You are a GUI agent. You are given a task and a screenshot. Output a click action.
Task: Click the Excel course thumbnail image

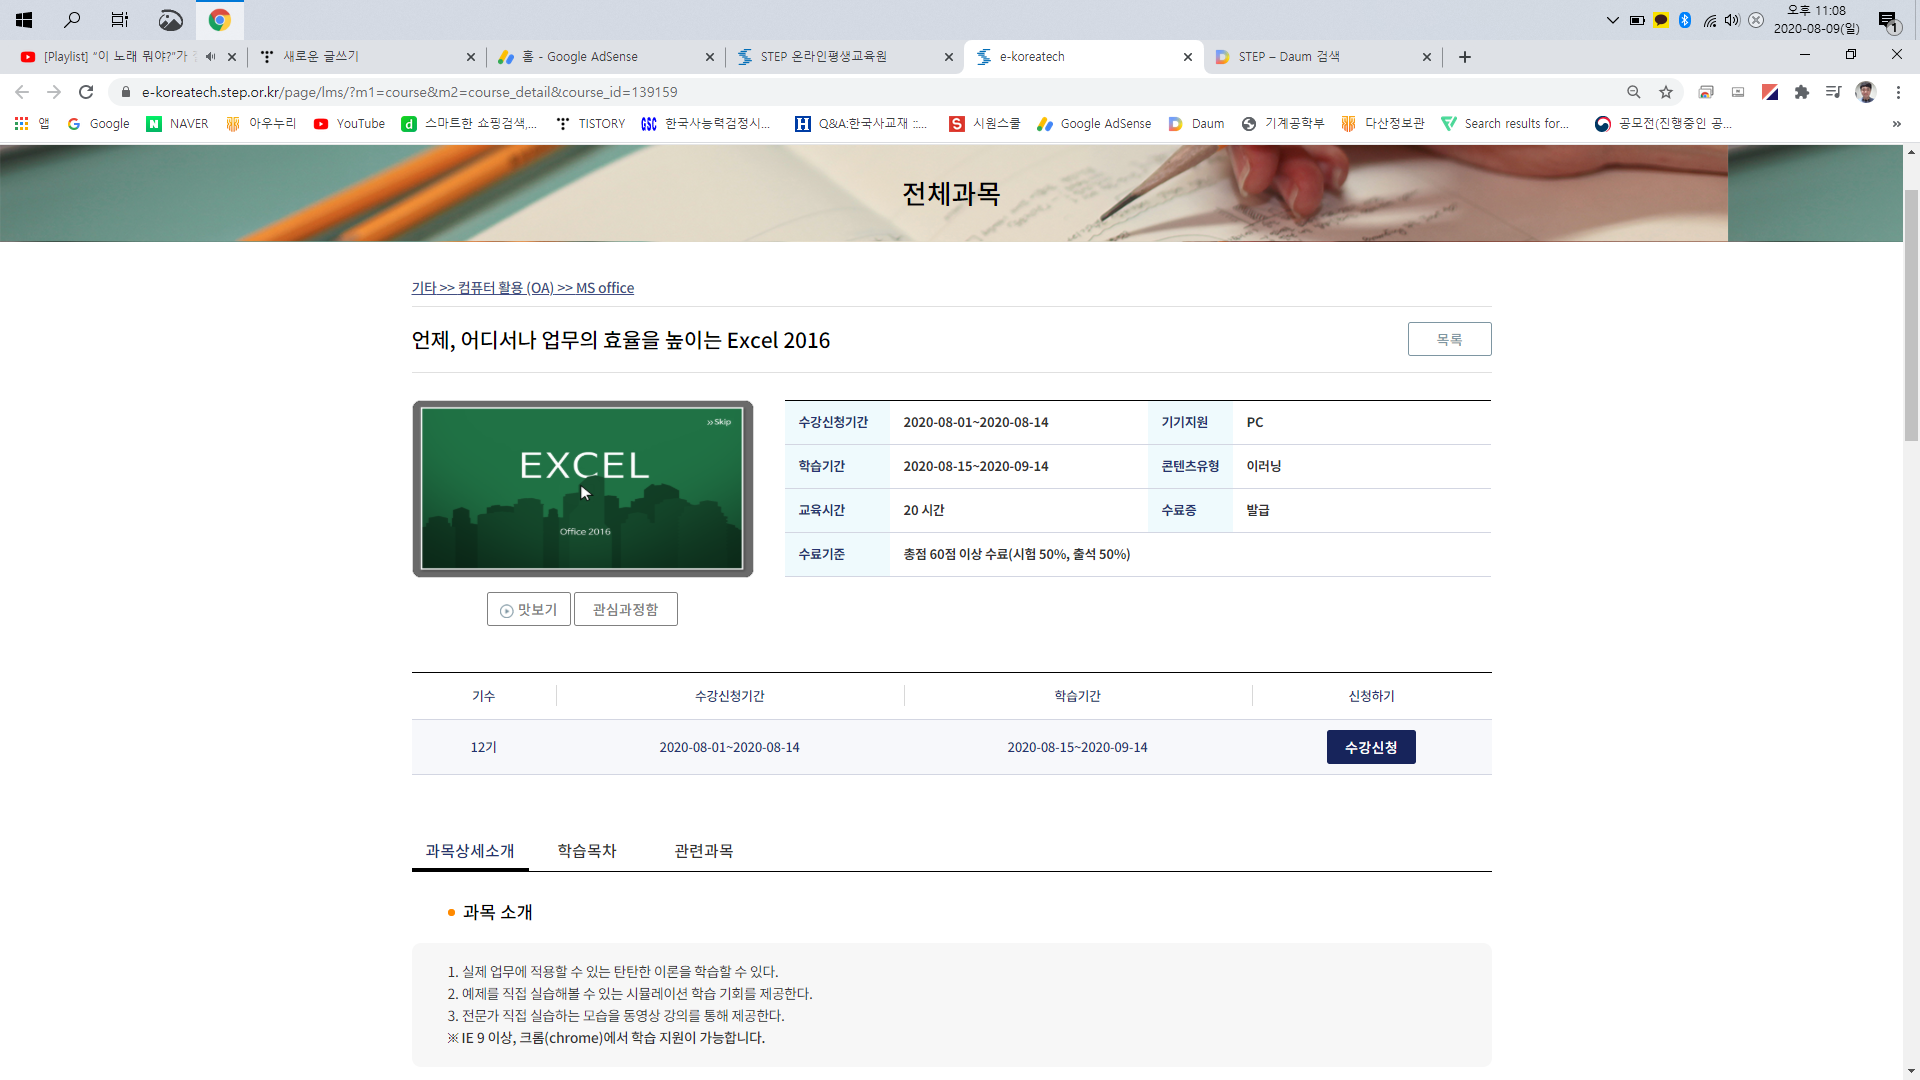(x=582, y=488)
